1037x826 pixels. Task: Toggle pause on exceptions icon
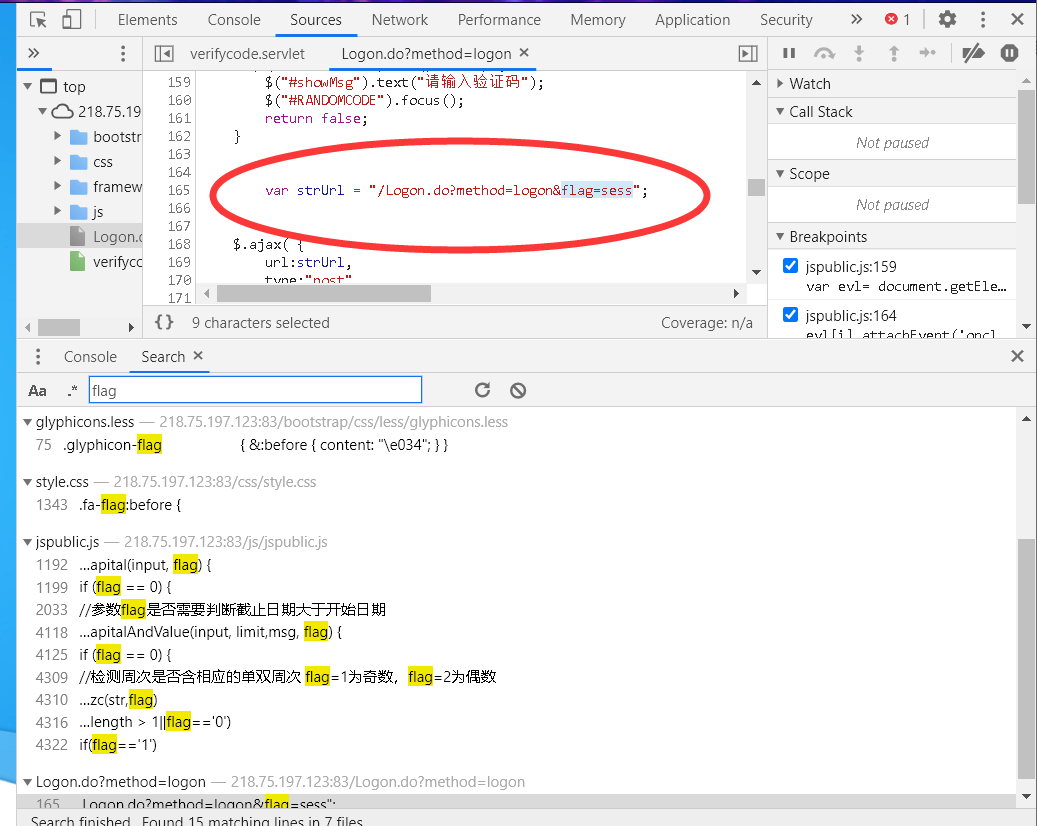(1009, 53)
